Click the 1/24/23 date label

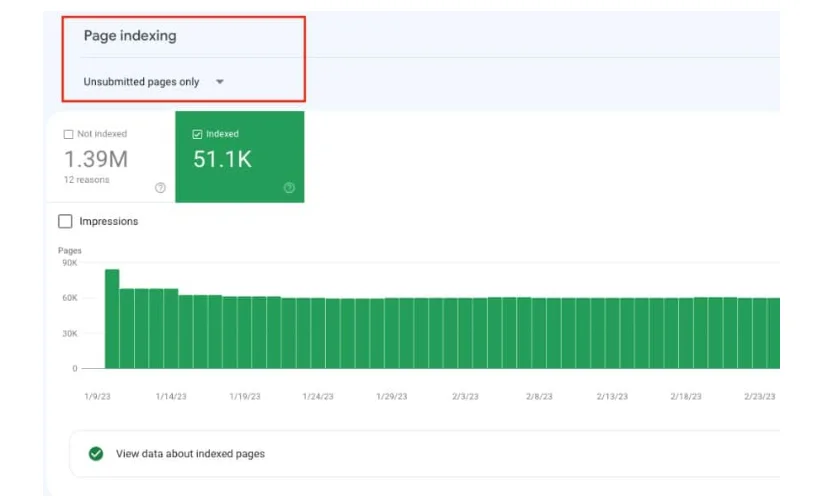click(x=318, y=396)
